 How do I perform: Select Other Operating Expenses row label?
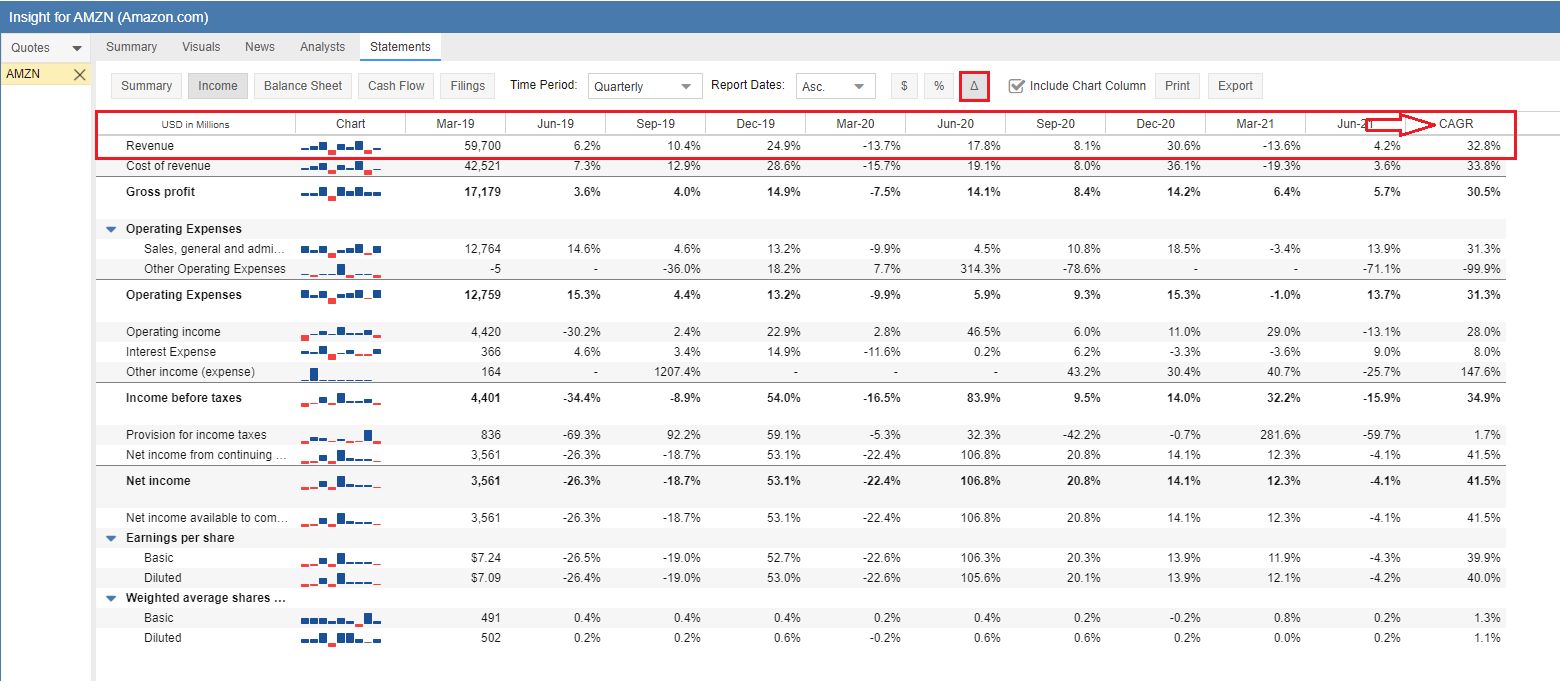point(215,269)
